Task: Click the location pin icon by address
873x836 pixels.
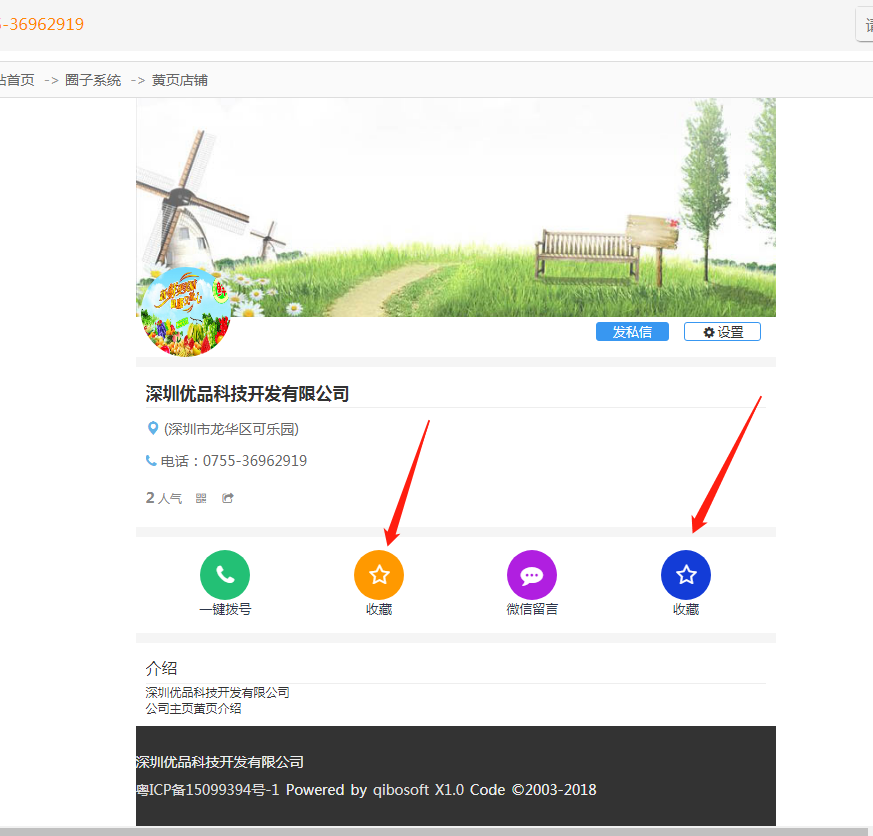Action: click(x=153, y=429)
